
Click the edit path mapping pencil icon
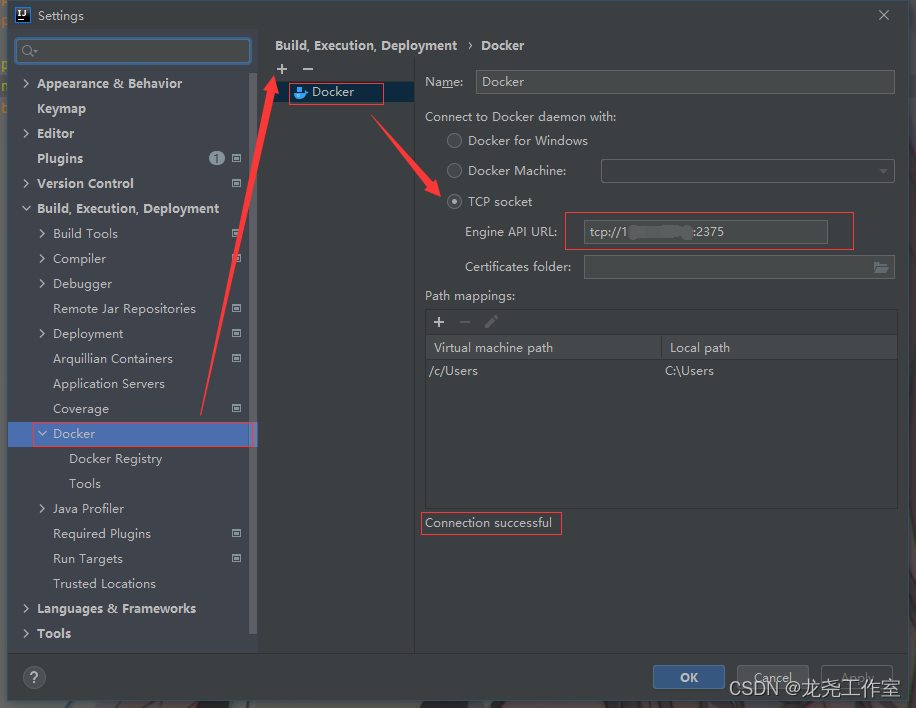tap(491, 322)
